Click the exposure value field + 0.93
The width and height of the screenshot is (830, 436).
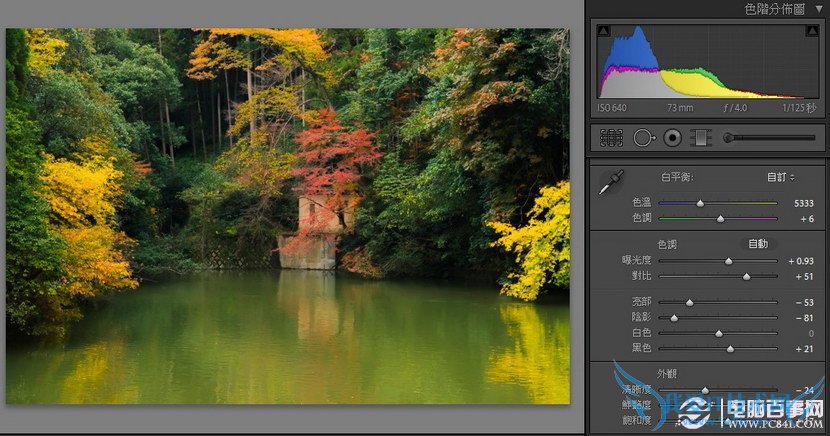point(801,261)
